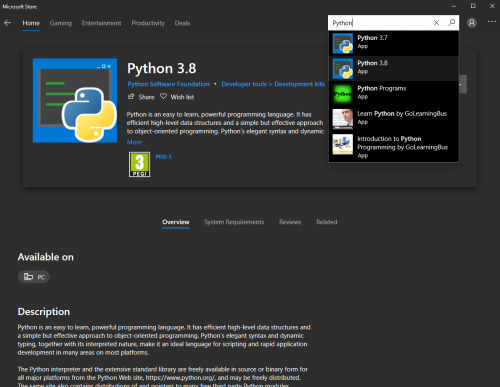Open the three-dot more options menu
The width and height of the screenshot is (500, 387).
[x=492, y=22]
